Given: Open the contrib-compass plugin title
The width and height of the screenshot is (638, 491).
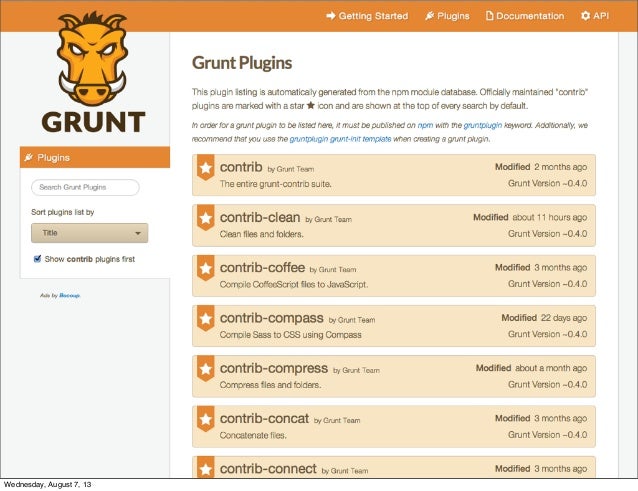Looking at the screenshot, I should (272, 318).
